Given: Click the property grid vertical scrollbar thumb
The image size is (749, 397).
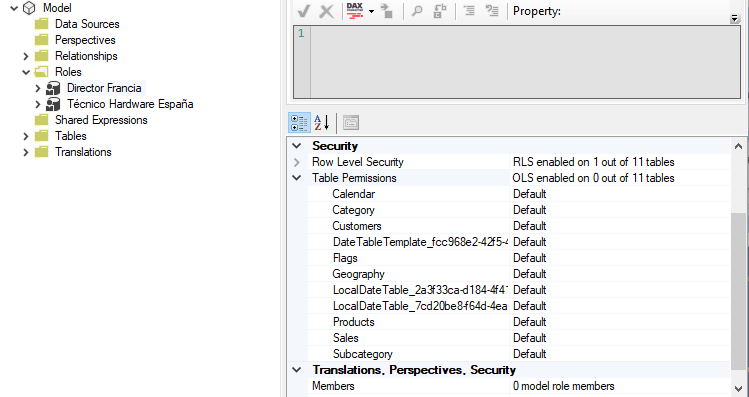Looking at the screenshot, I should [738, 291].
